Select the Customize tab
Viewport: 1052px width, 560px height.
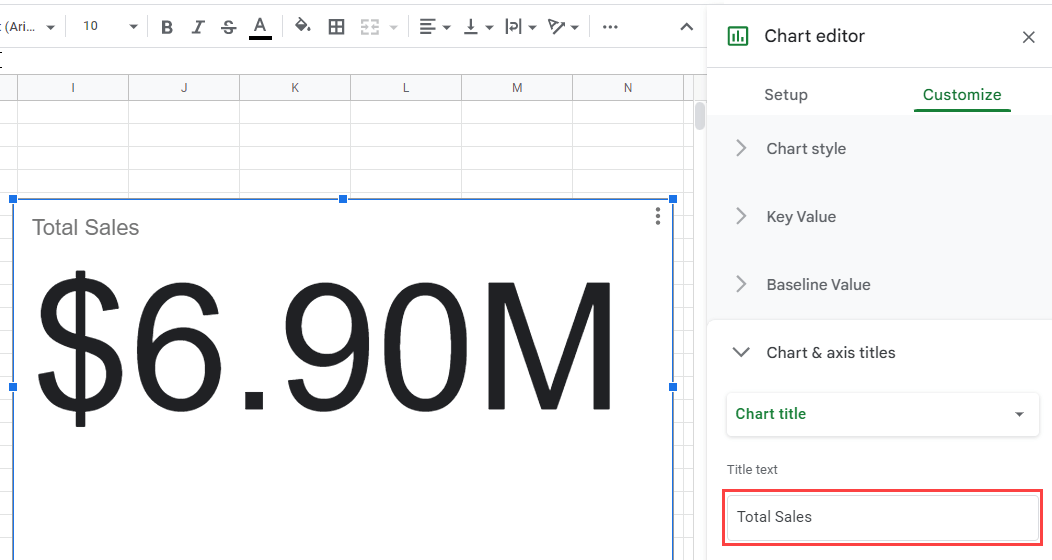[x=962, y=95]
